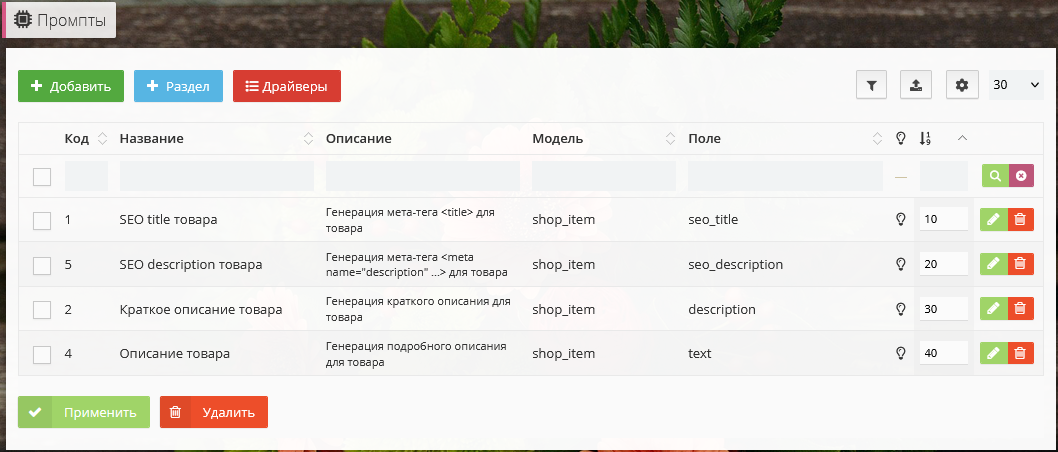Click the Поле filter input field

(x=785, y=175)
